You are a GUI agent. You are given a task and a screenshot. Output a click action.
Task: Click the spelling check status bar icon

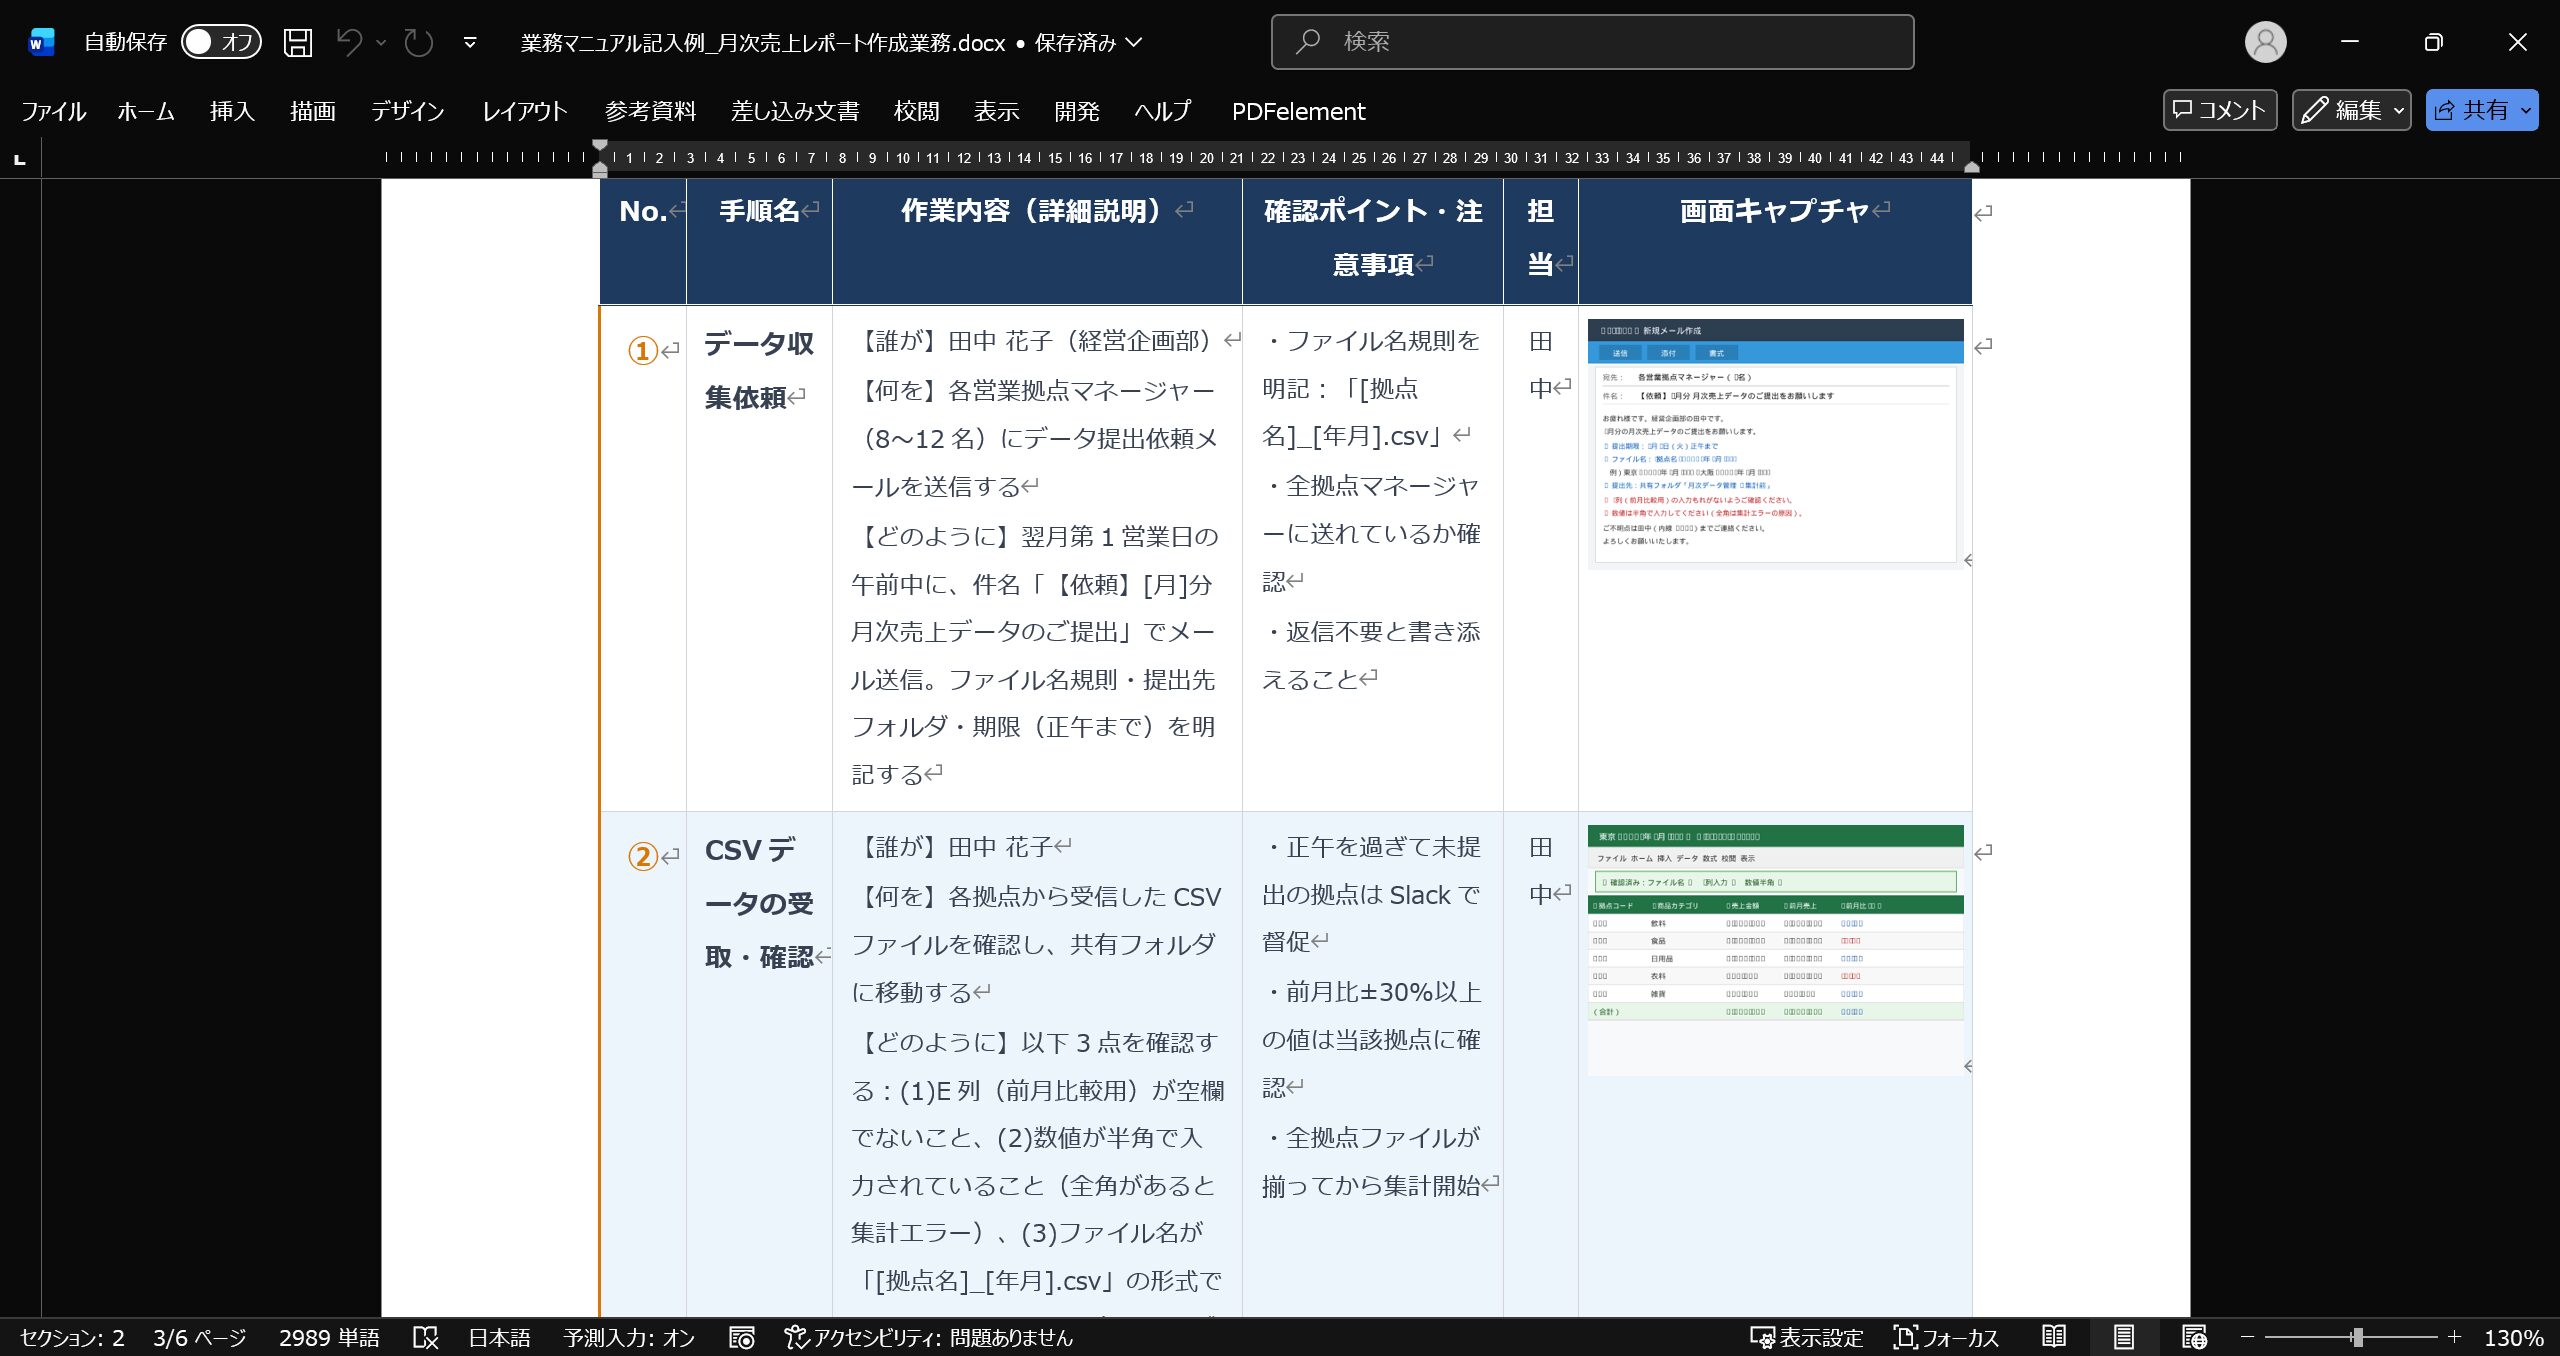pyautogui.click(x=426, y=1337)
